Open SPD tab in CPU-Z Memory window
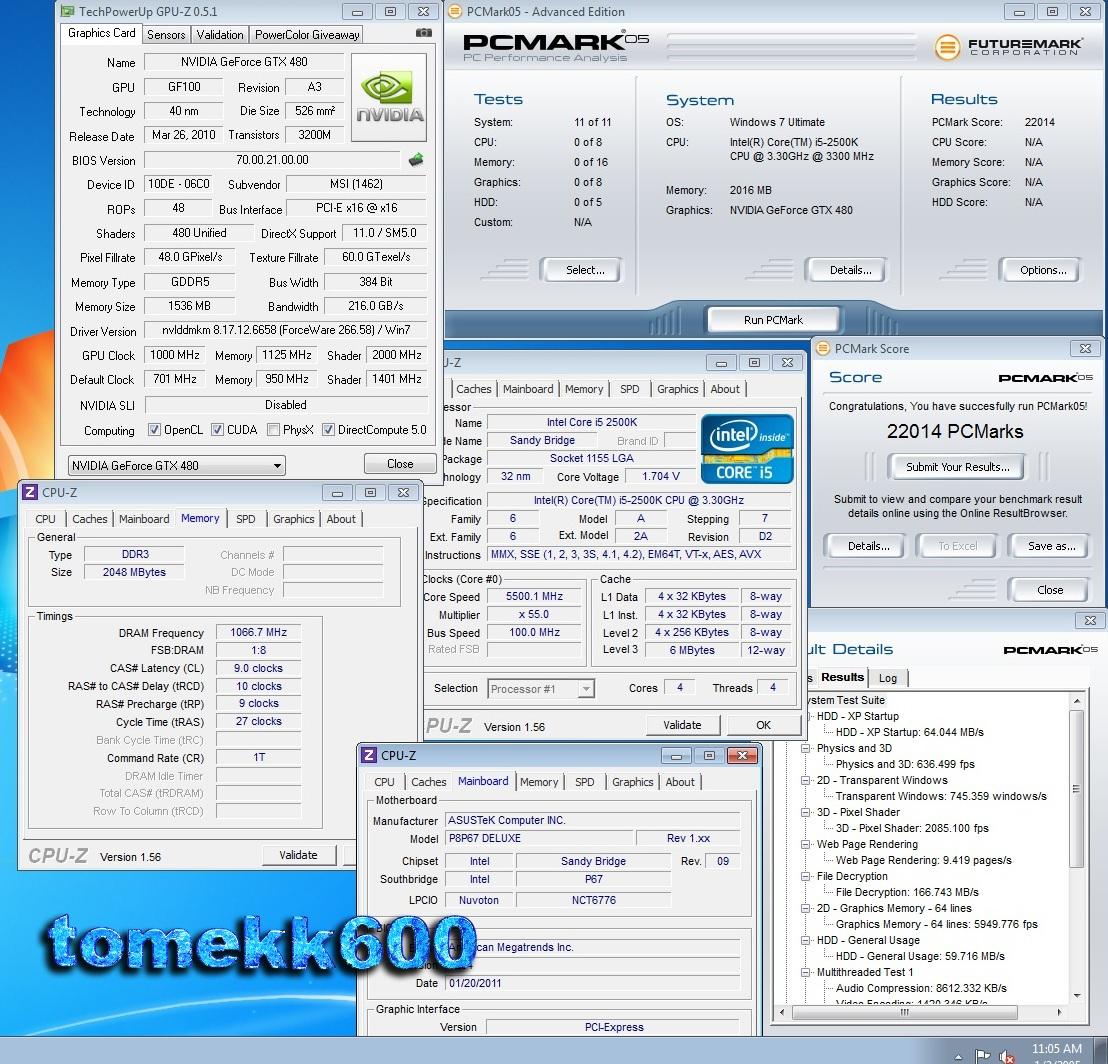This screenshot has width=1108, height=1064. tap(246, 519)
